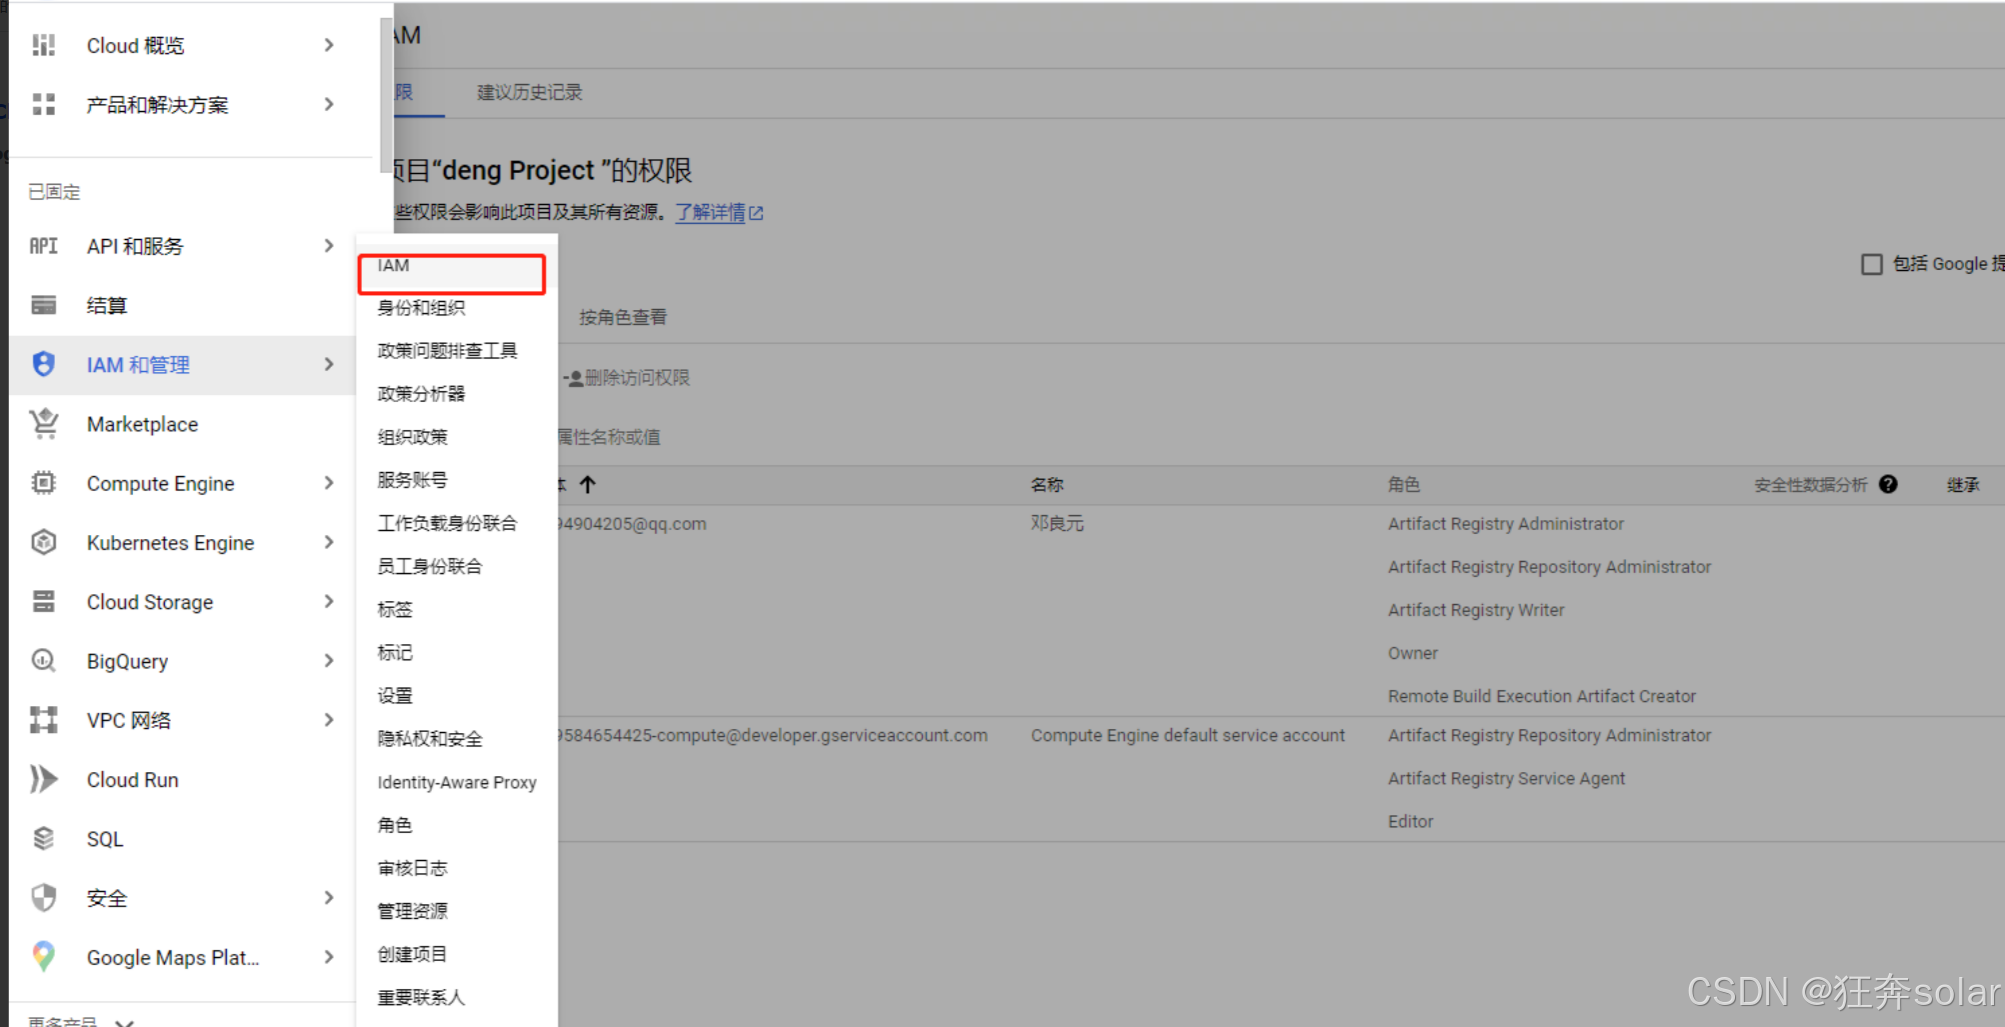Image resolution: width=2005 pixels, height=1027 pixels.
Task: Follow the 了解详情 link
Action: 710,212
